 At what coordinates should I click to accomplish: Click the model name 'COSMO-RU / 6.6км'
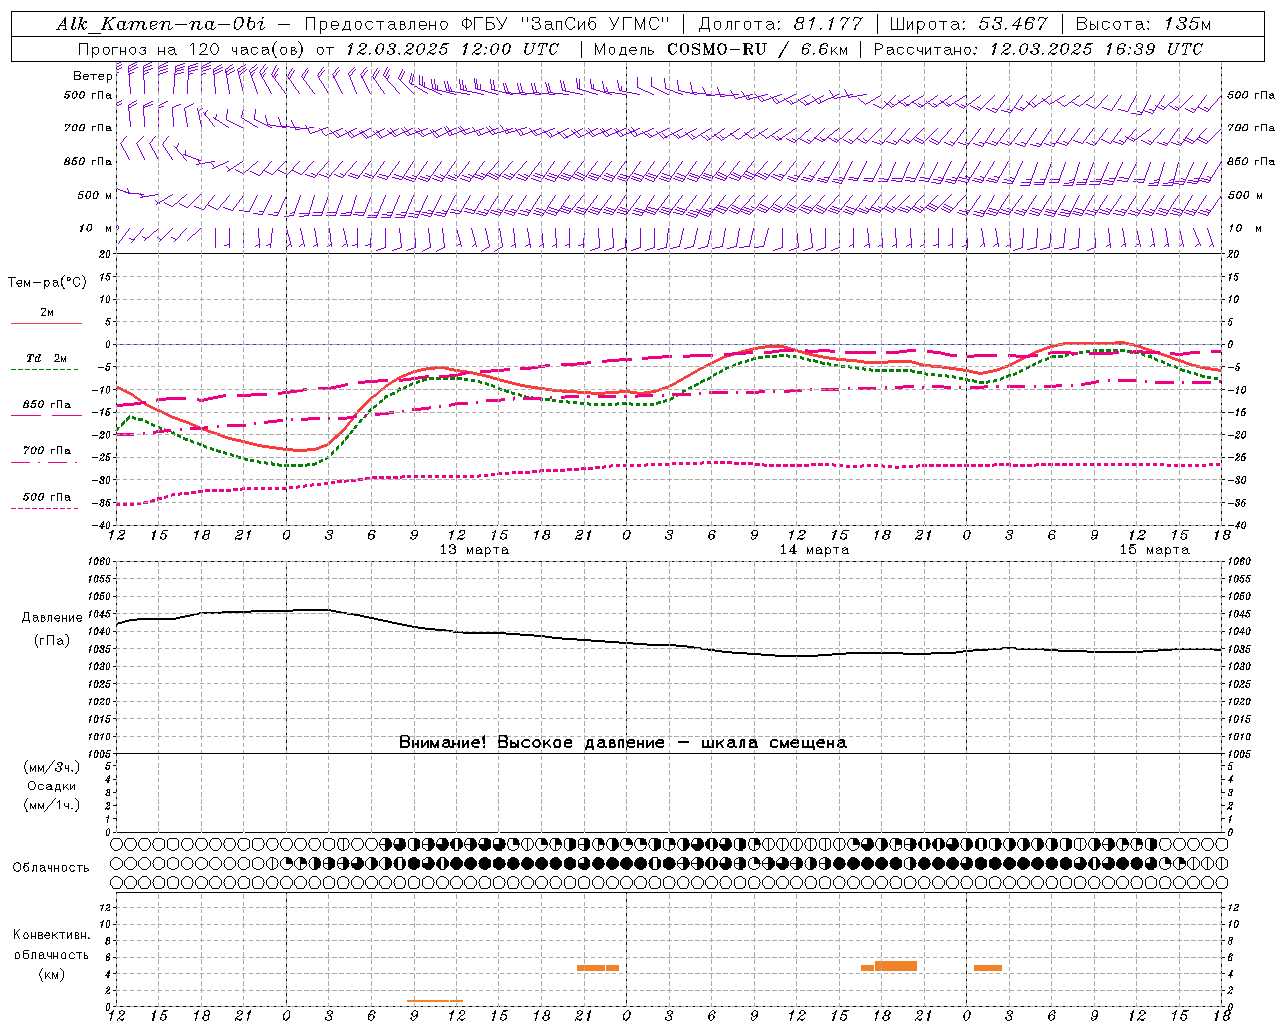pos(759,49)
